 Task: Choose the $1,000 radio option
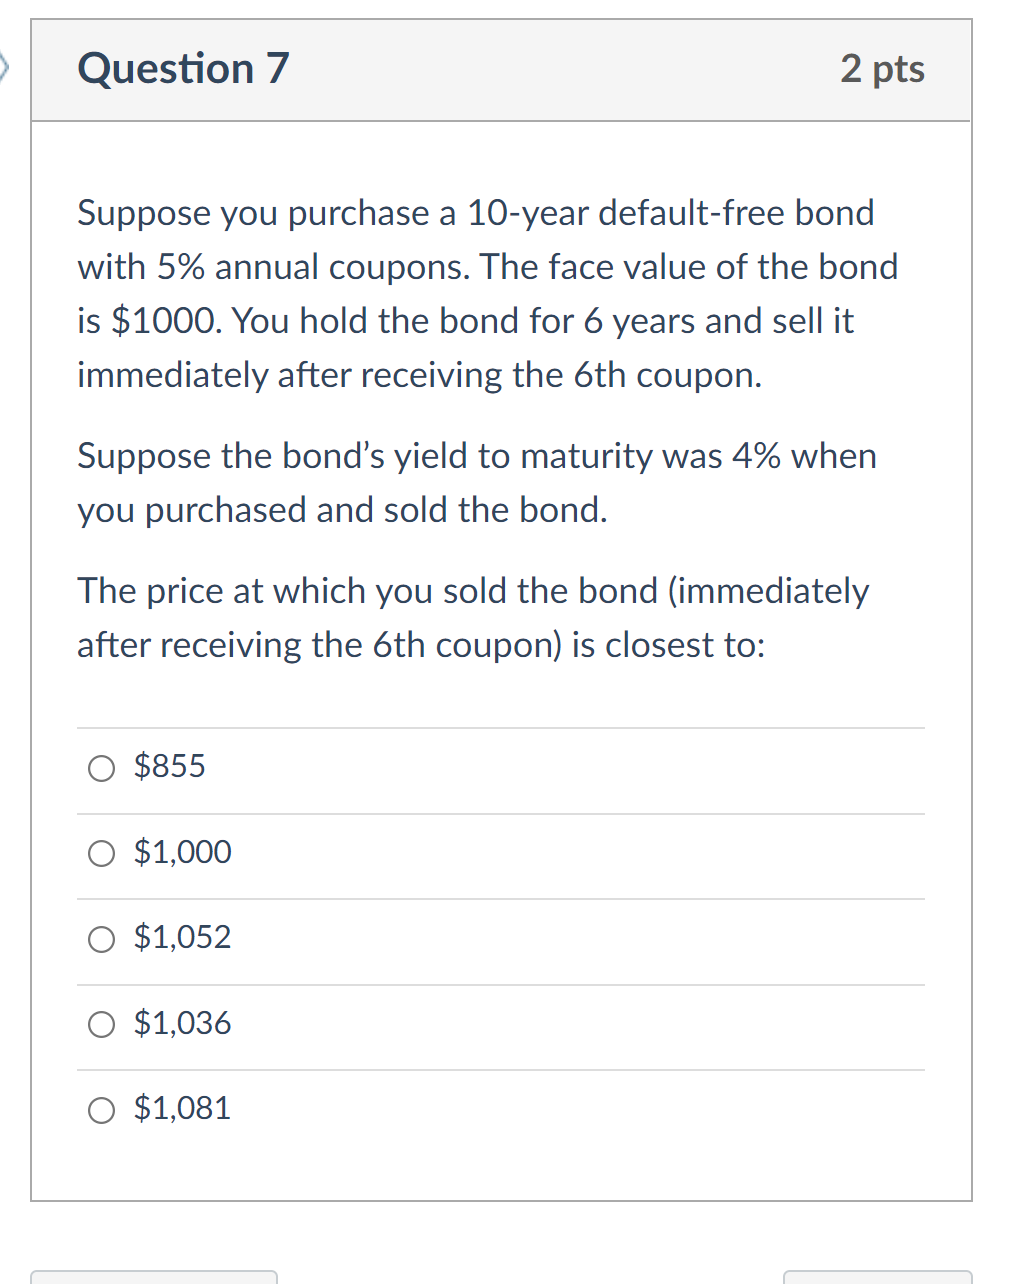(101, 854)
